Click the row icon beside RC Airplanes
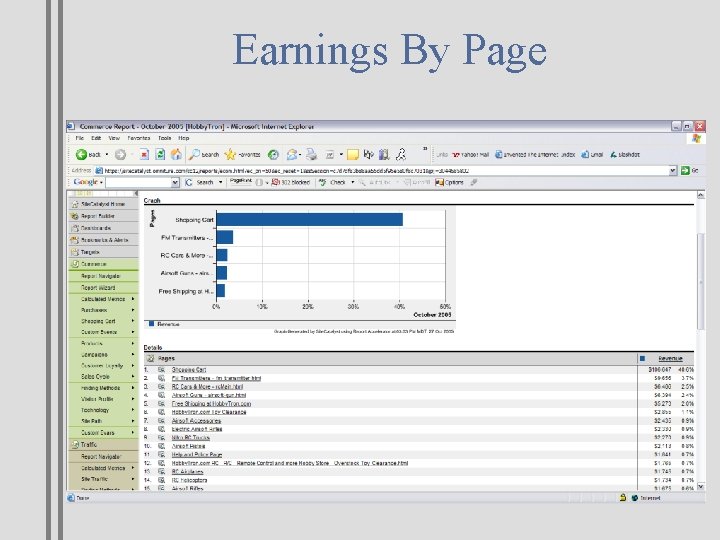Screen dimensions: 720x540 coord(161,472)
